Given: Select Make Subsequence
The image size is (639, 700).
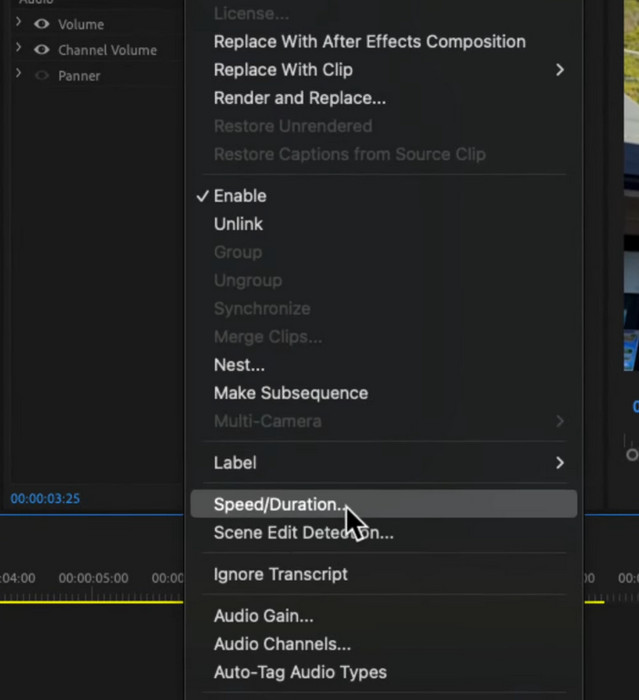Looking at the screenshot, I should point(290,393).
